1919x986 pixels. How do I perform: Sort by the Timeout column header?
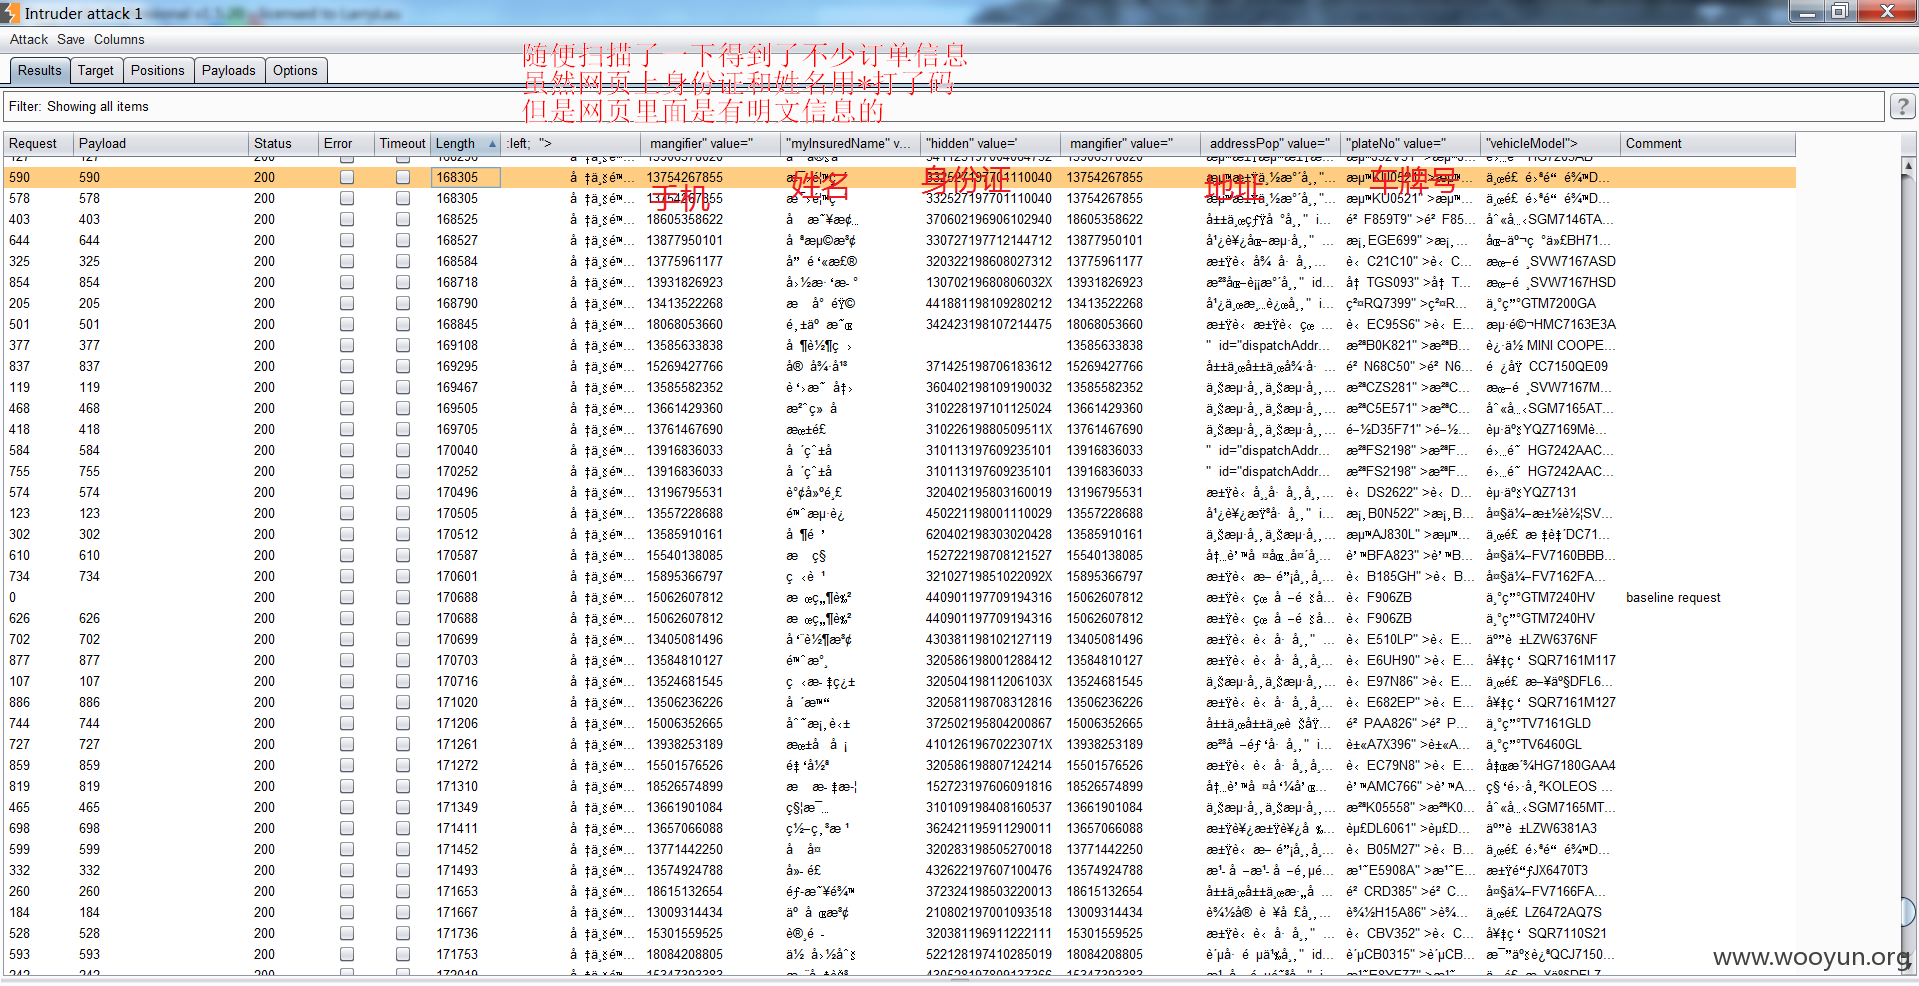(x=402, y=144)
